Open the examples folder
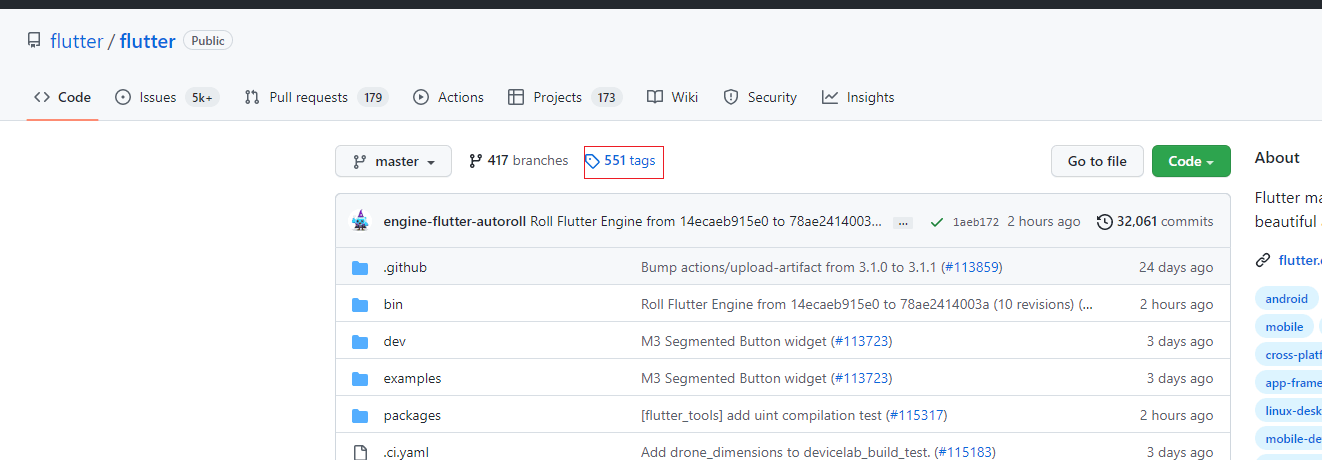 tap(412, 378)
